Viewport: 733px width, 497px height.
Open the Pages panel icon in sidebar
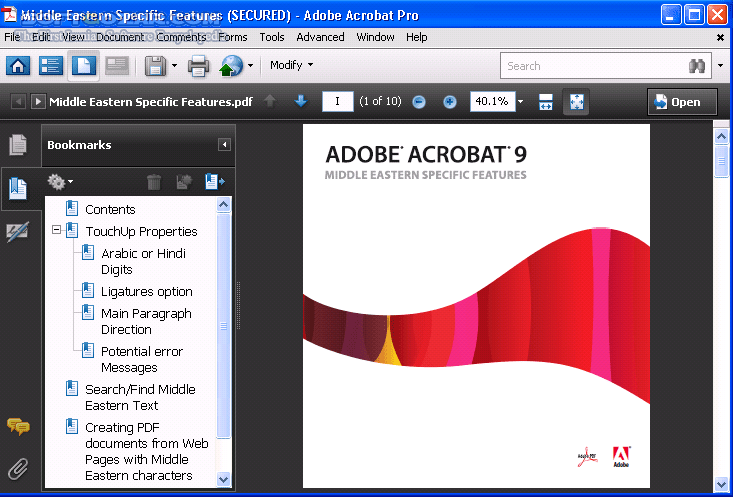tap(18, 144)
